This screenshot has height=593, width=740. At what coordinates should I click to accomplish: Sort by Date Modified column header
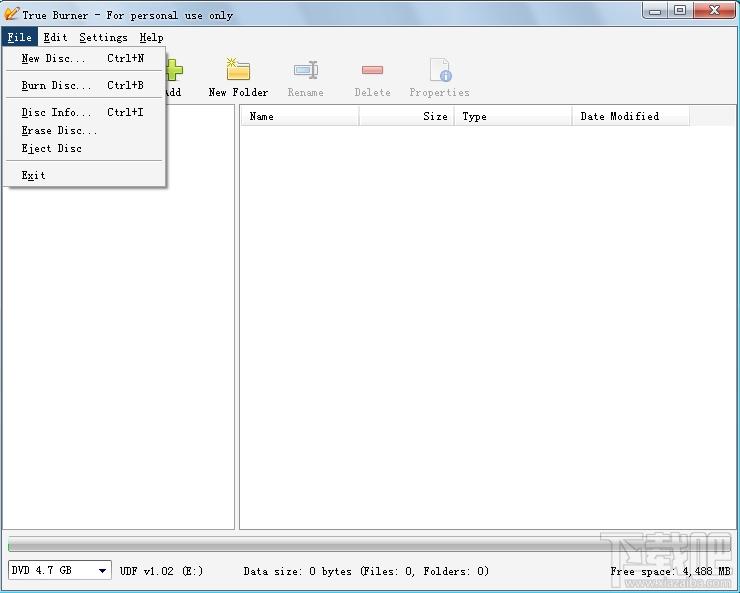631,116
